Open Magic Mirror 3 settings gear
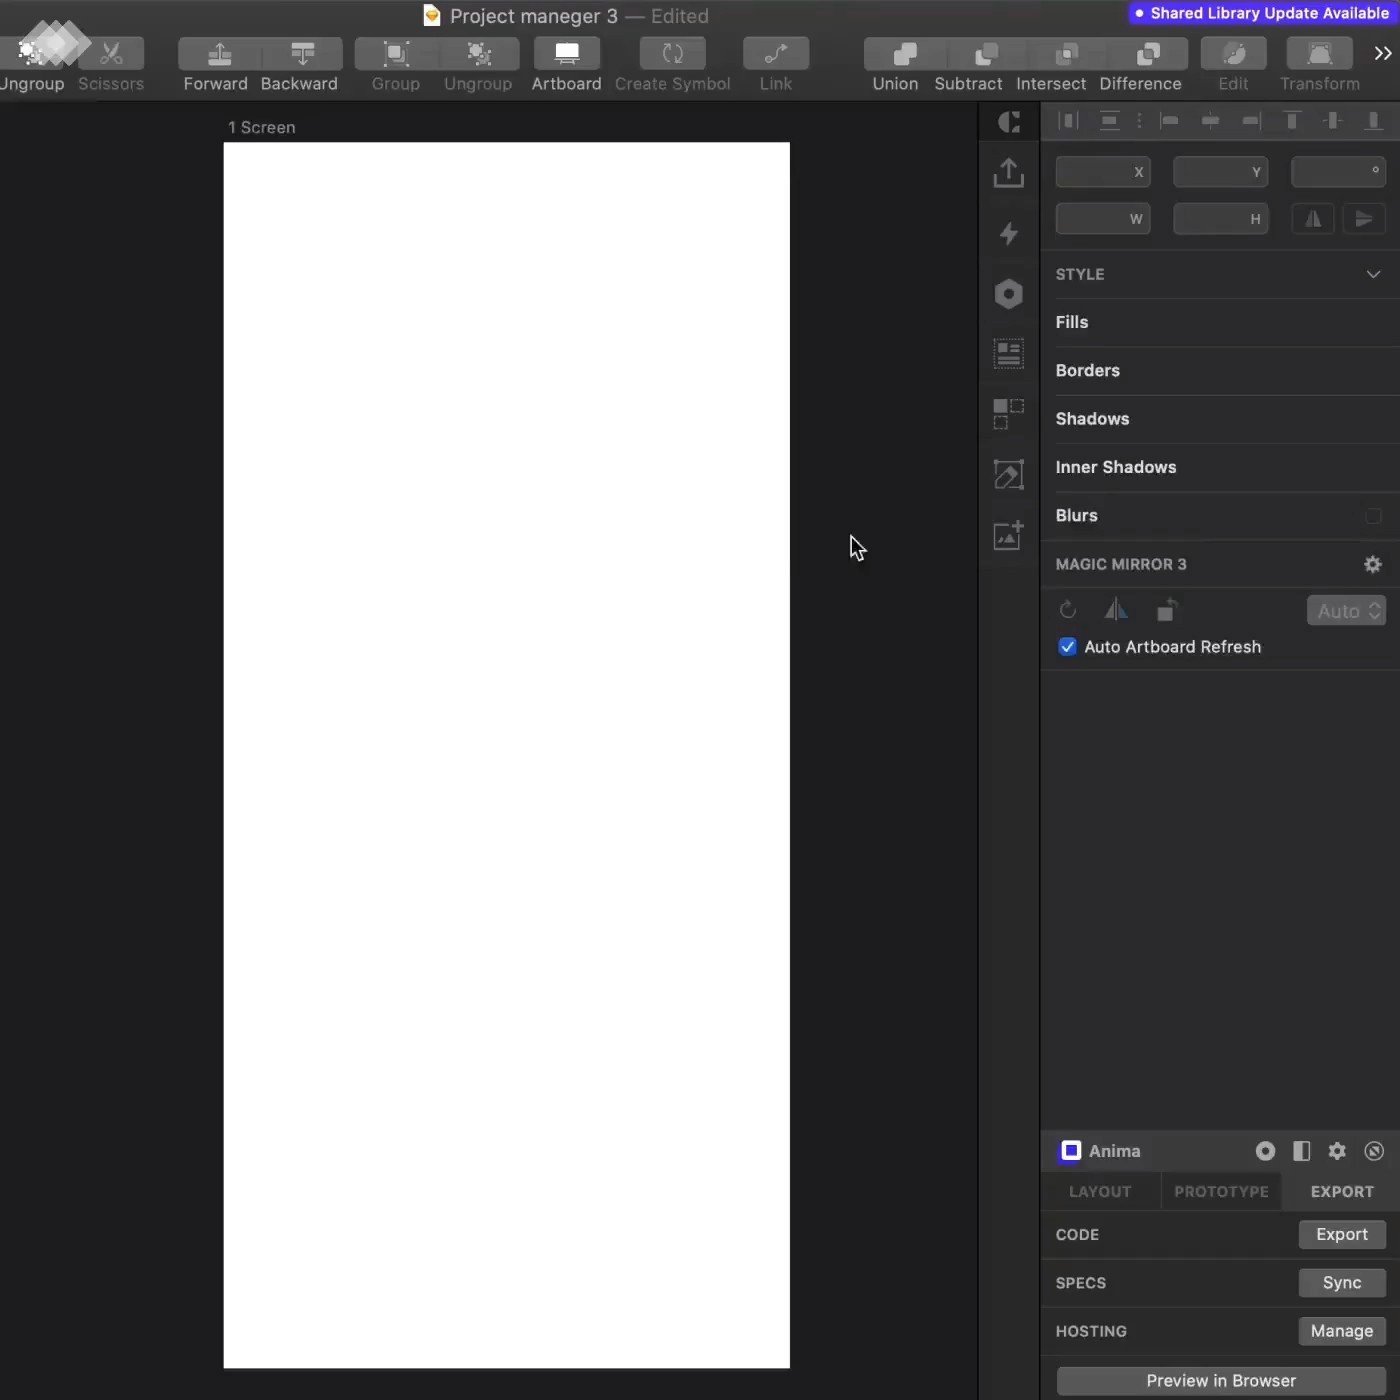This screenshot has height=1400, width=1400. [x=1372, y=565]
